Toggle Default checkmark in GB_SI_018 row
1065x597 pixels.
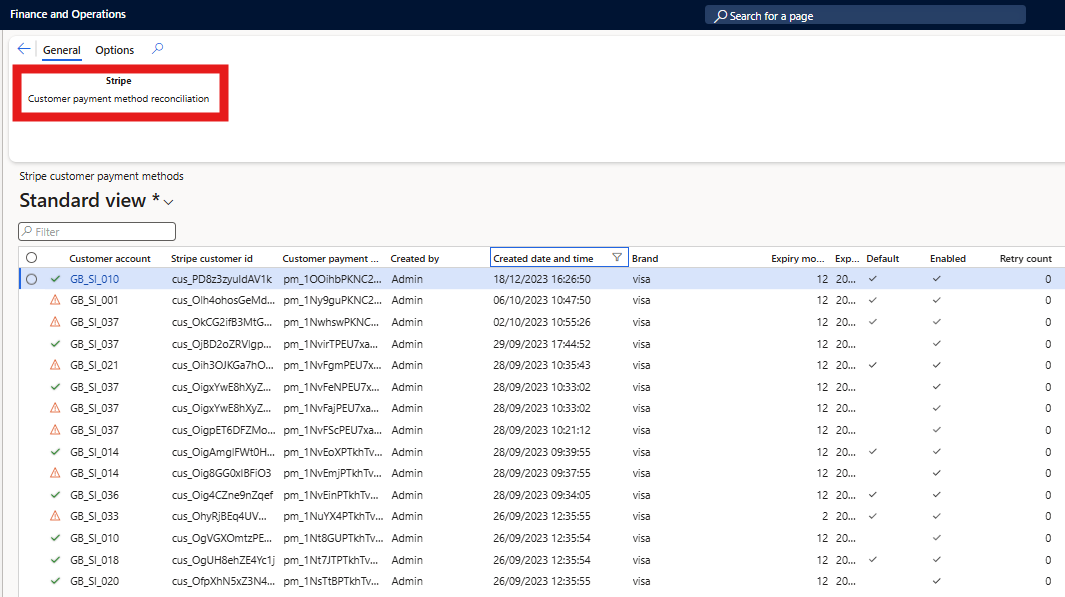pyautogui.click(x=873, y=560)
